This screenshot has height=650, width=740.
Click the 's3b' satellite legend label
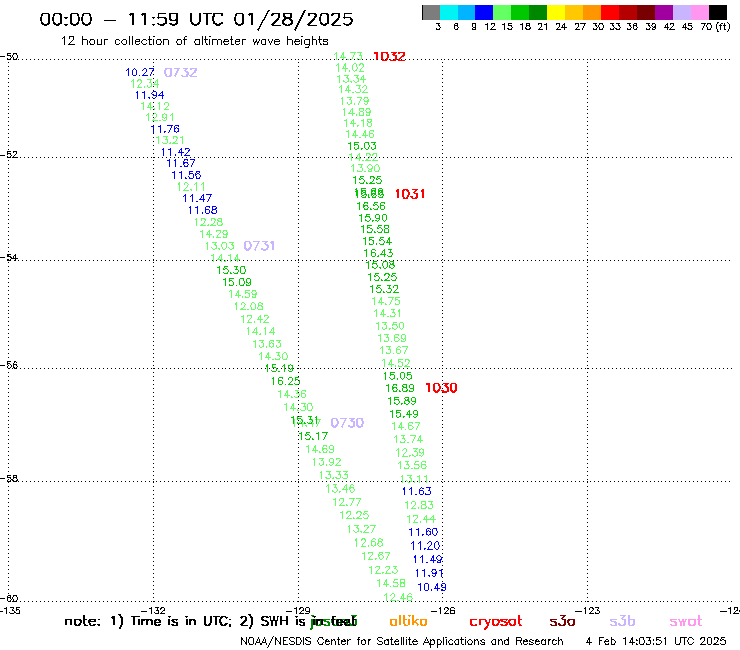click(622, 621)
